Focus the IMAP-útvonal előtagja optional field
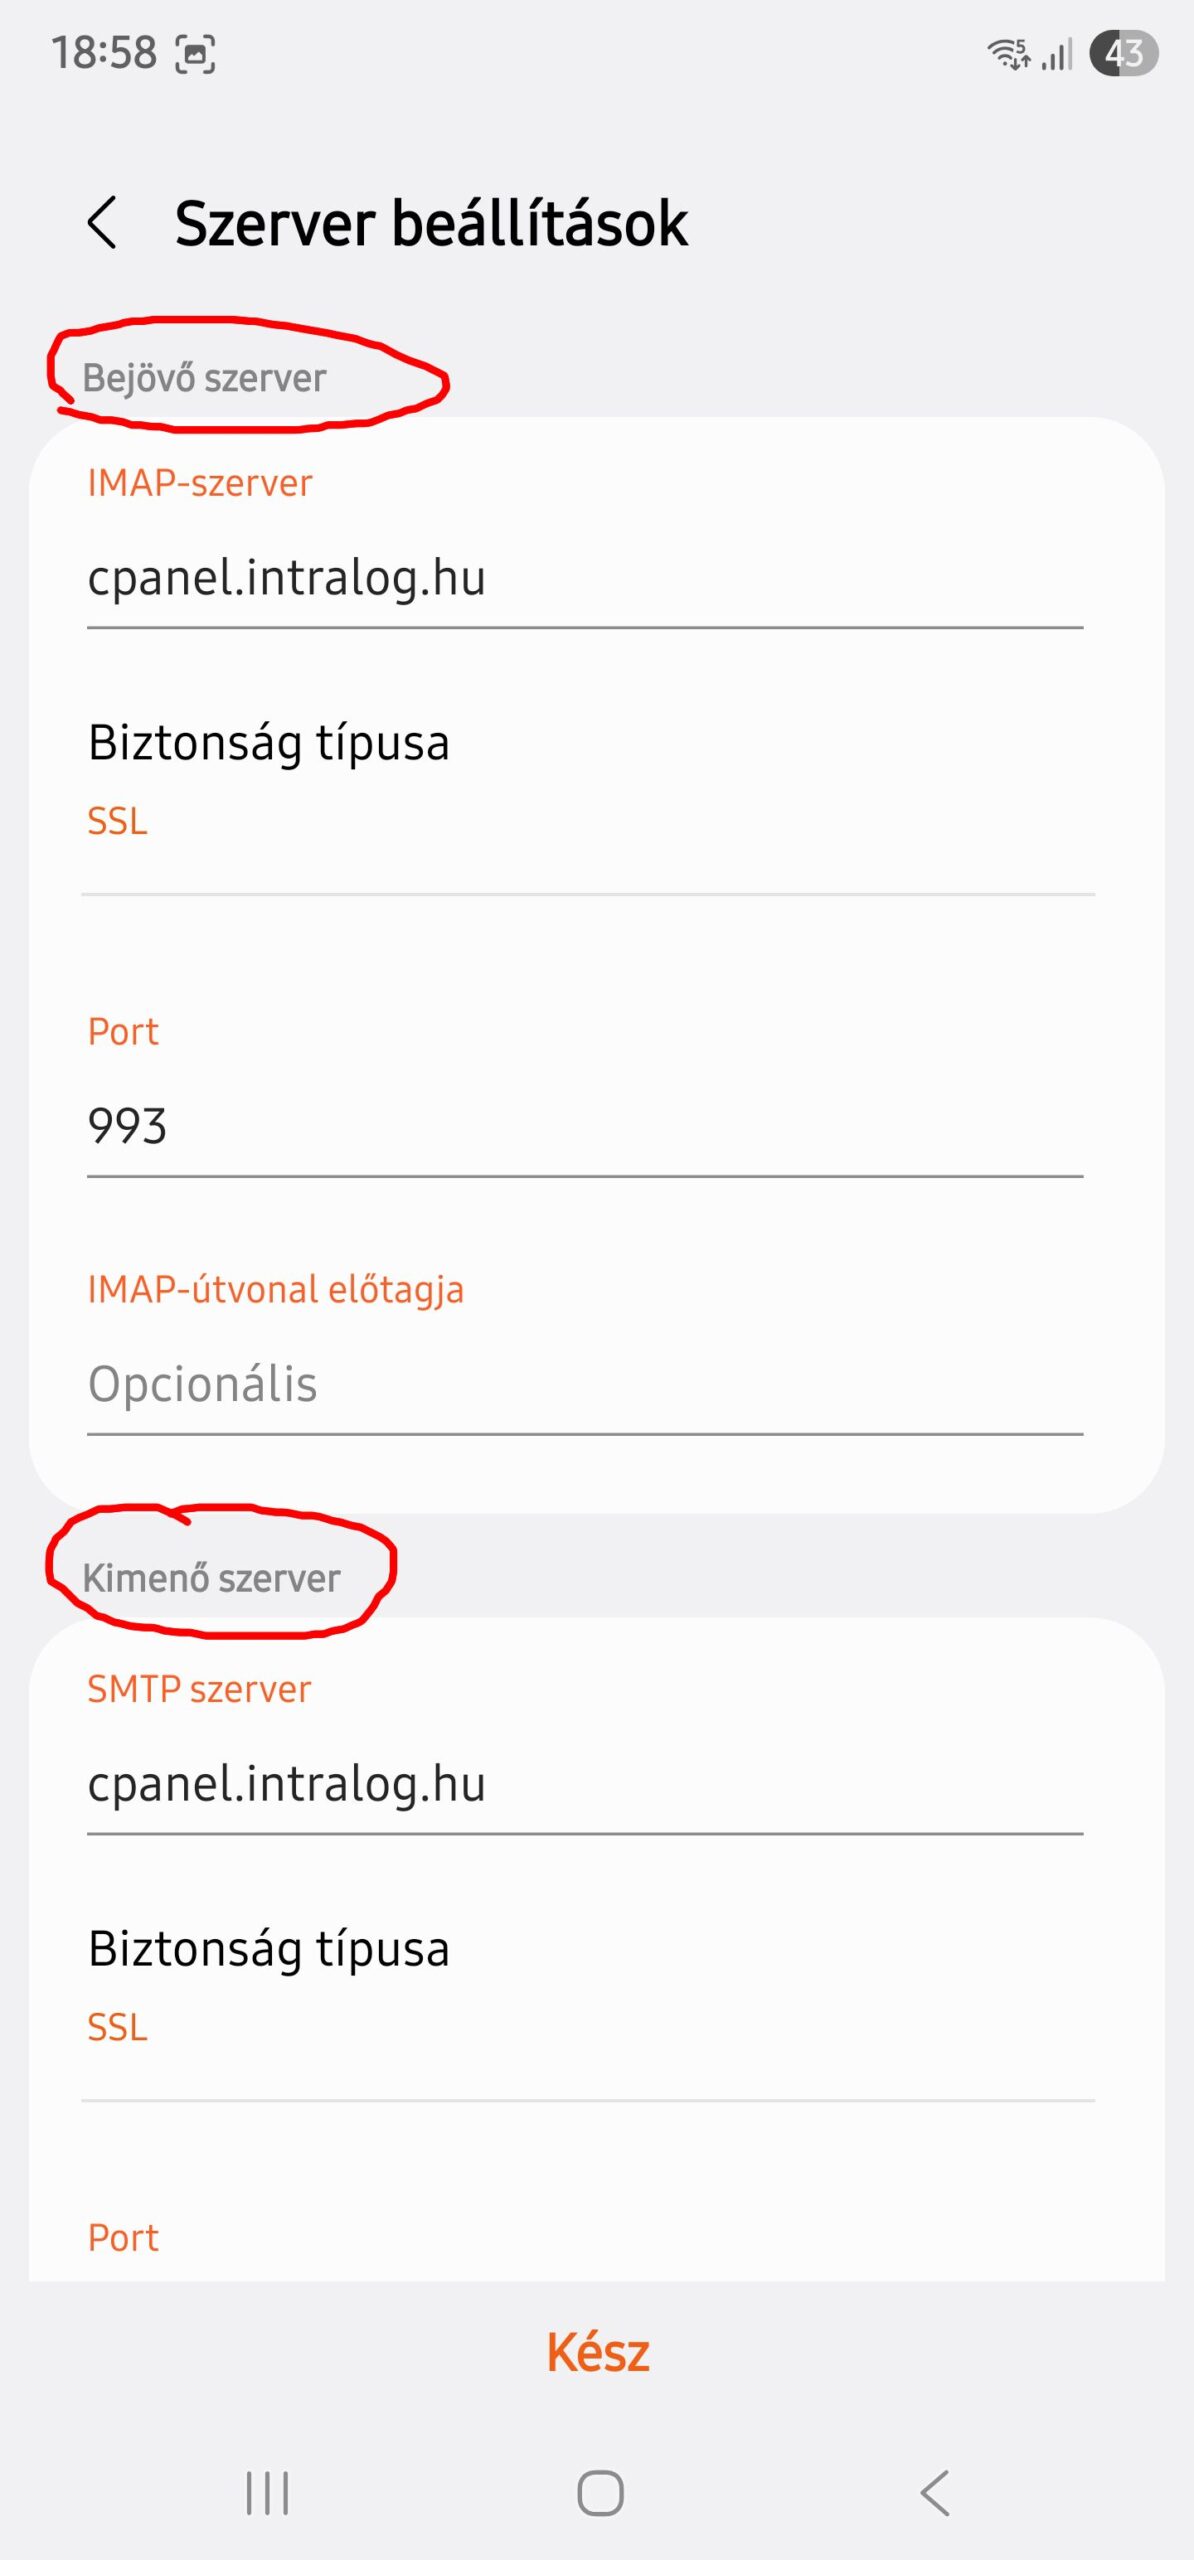 (584, 1385)
